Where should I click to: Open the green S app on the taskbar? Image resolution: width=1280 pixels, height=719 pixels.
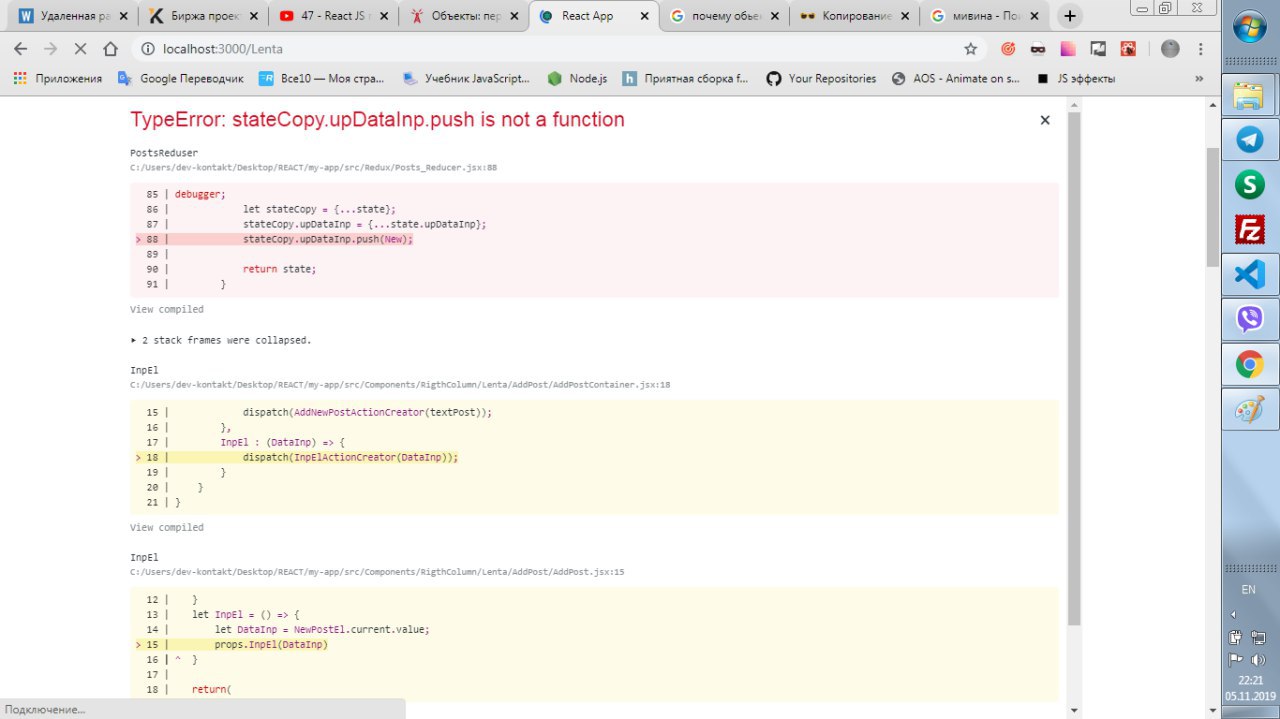1249,184
